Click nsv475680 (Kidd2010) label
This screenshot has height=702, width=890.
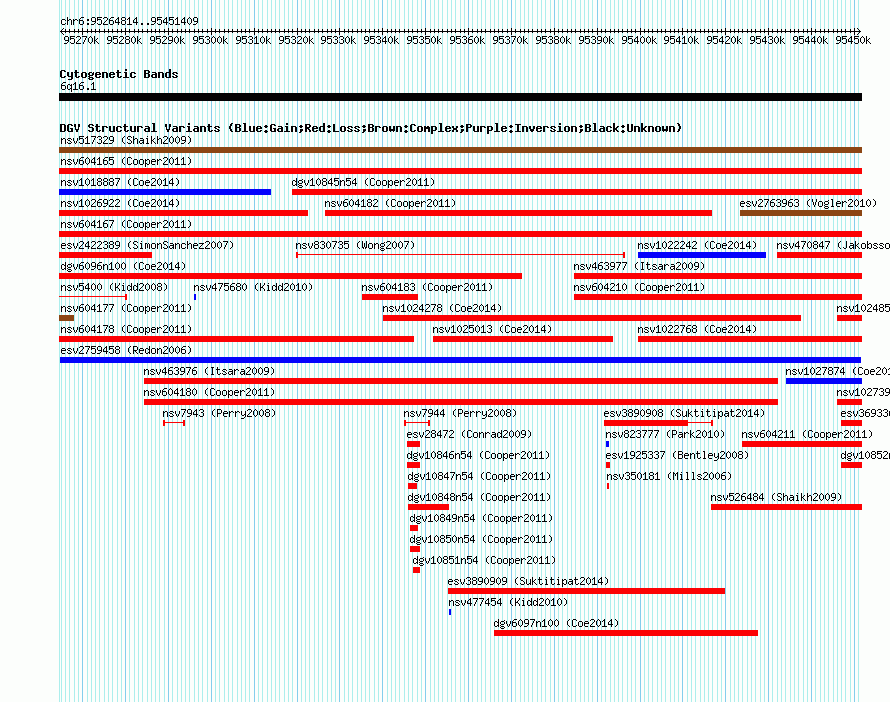tap(253, 287)
